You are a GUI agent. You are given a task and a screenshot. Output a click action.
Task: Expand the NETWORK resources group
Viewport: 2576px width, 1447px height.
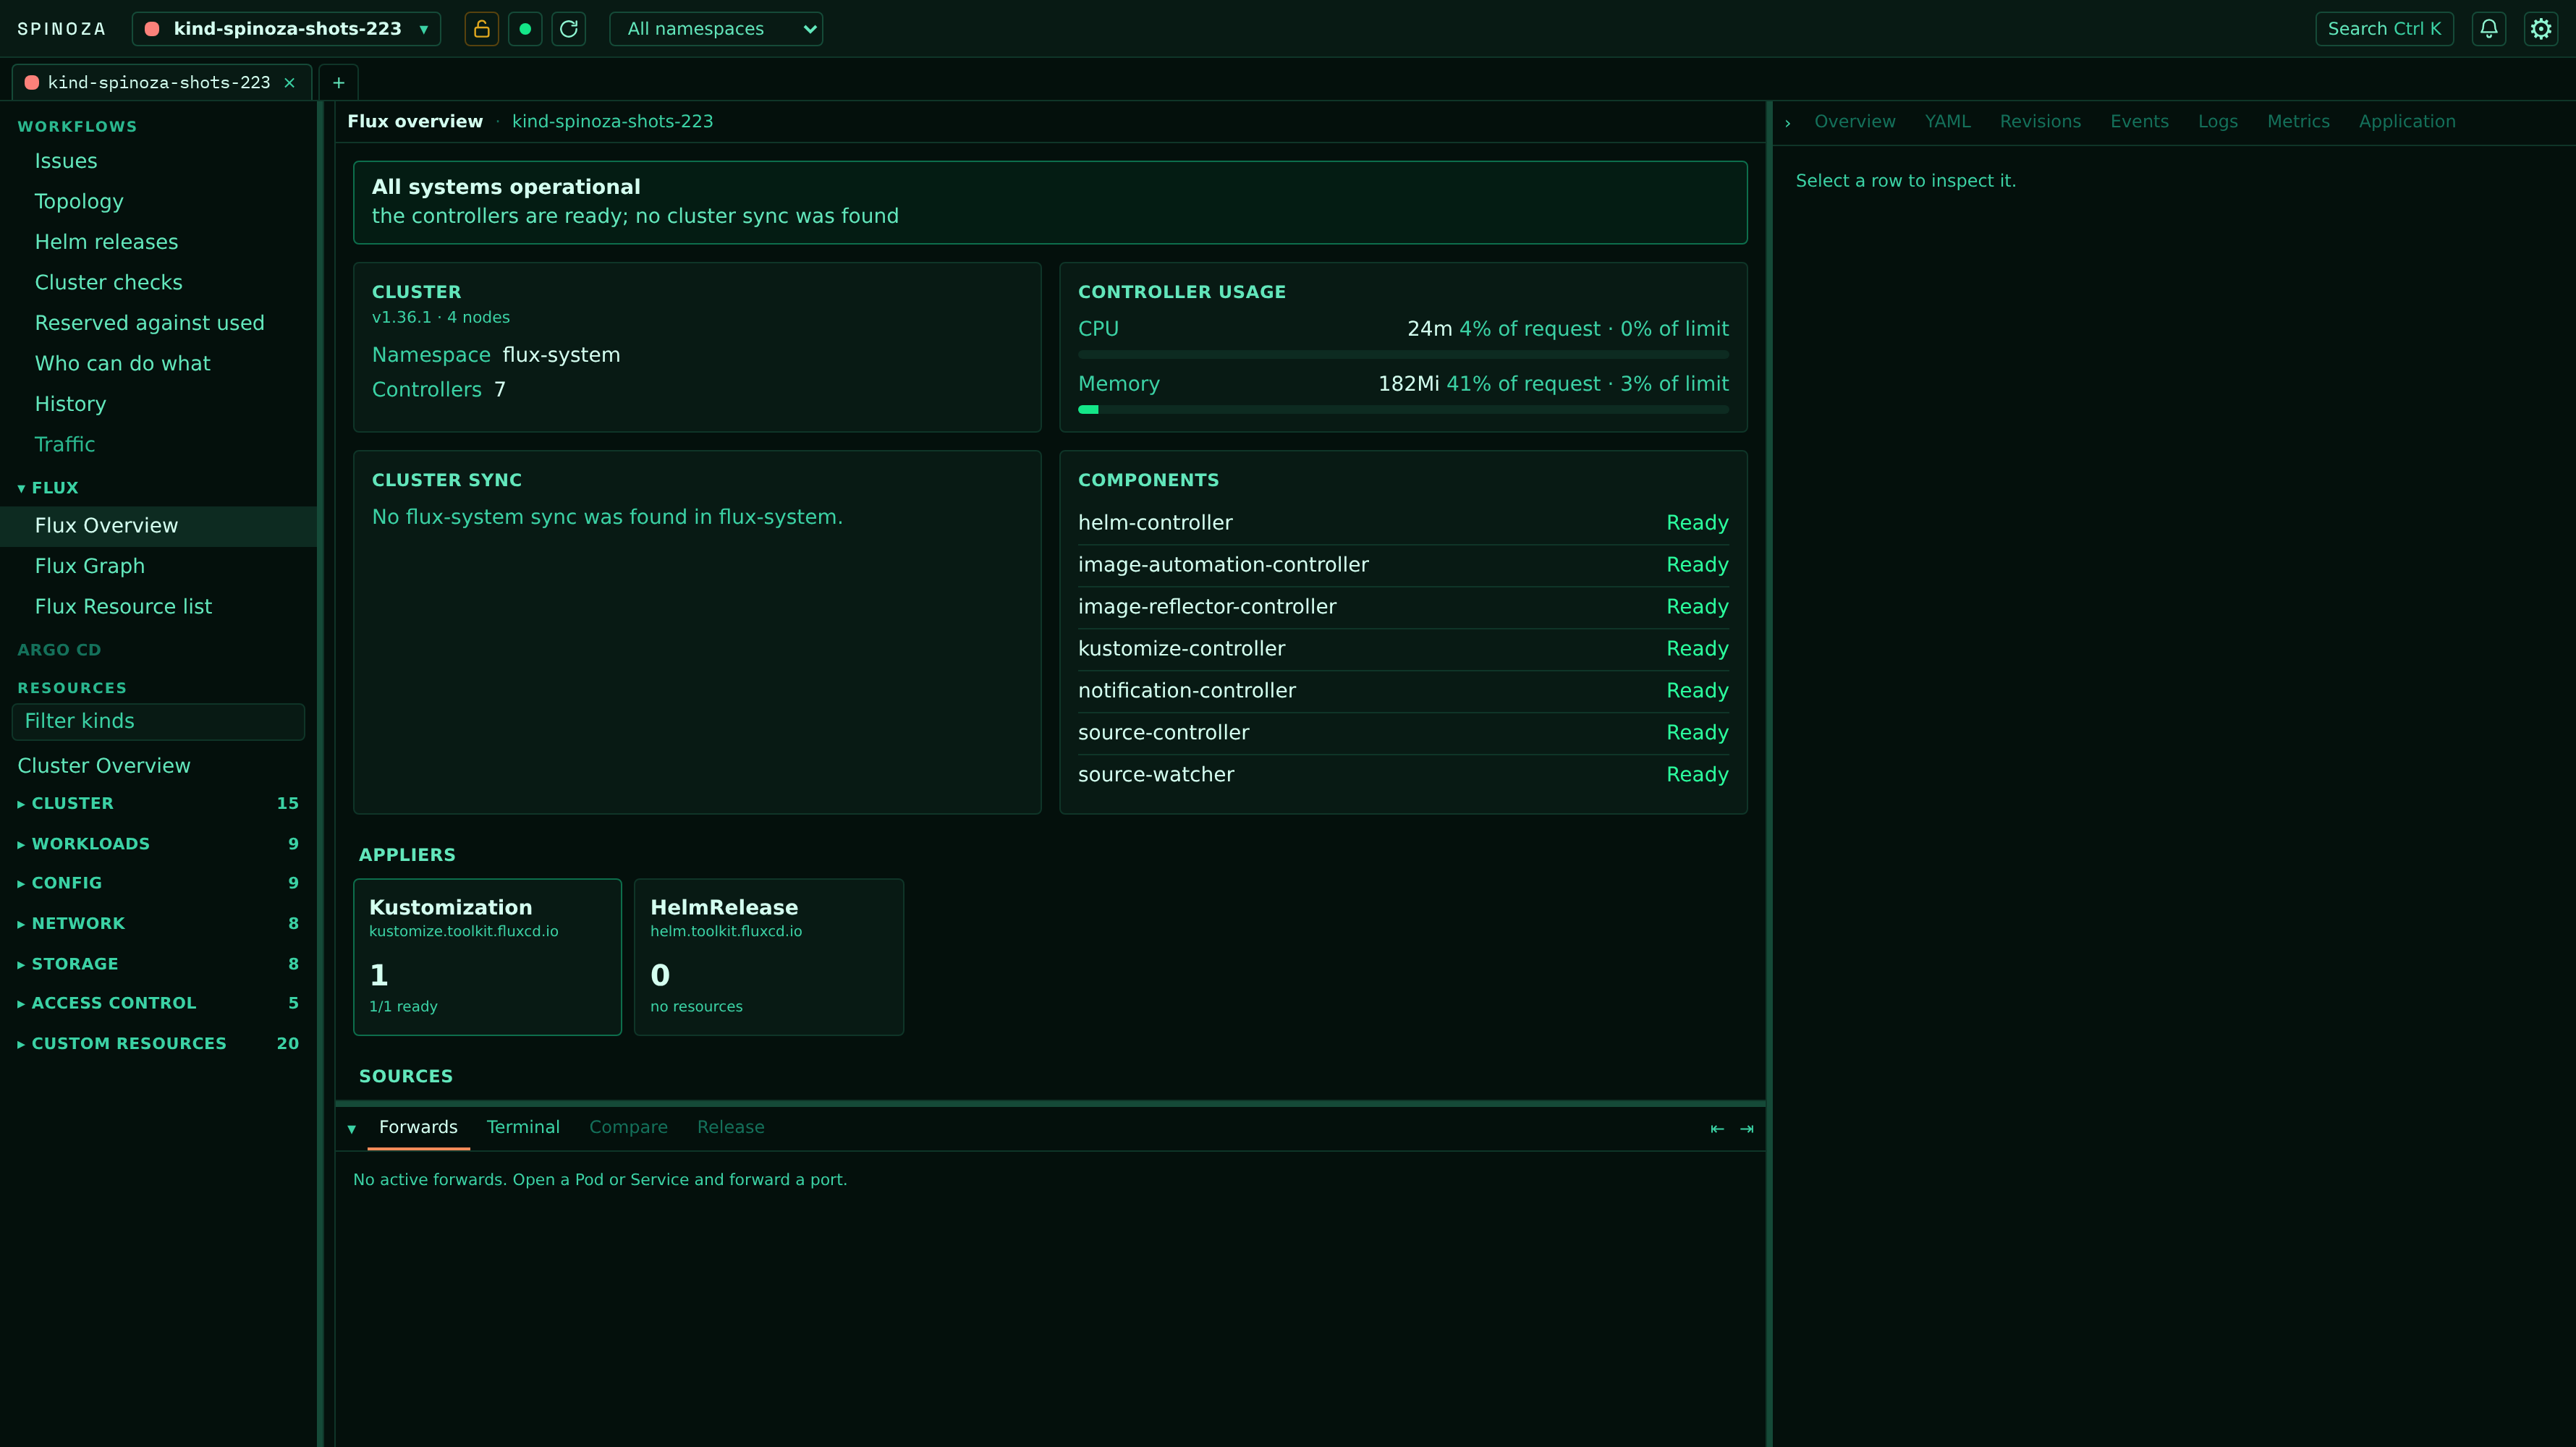click(x=158, y=924)
